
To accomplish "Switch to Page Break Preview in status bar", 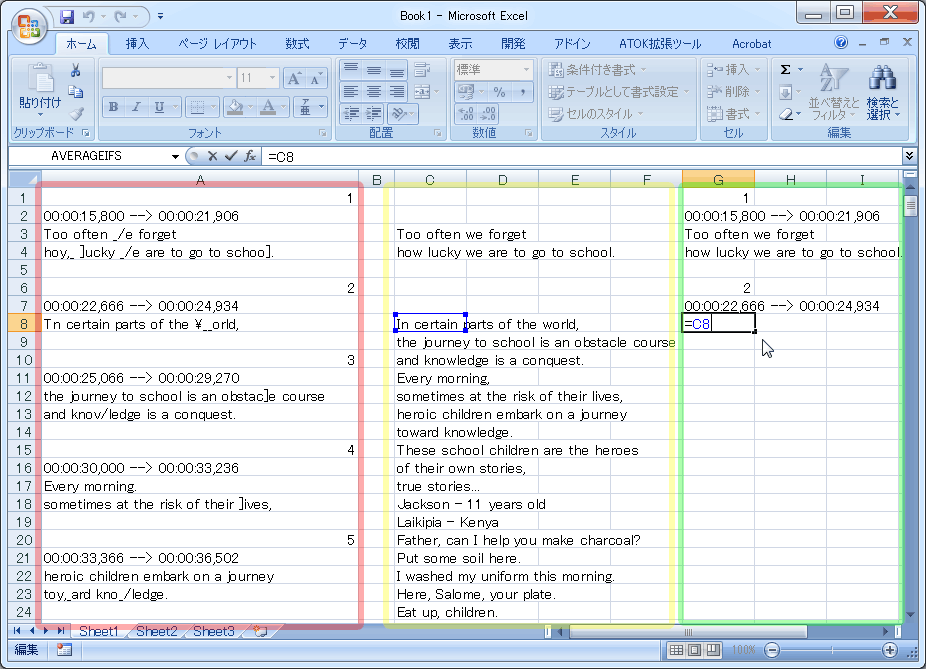I will (713, 650).
